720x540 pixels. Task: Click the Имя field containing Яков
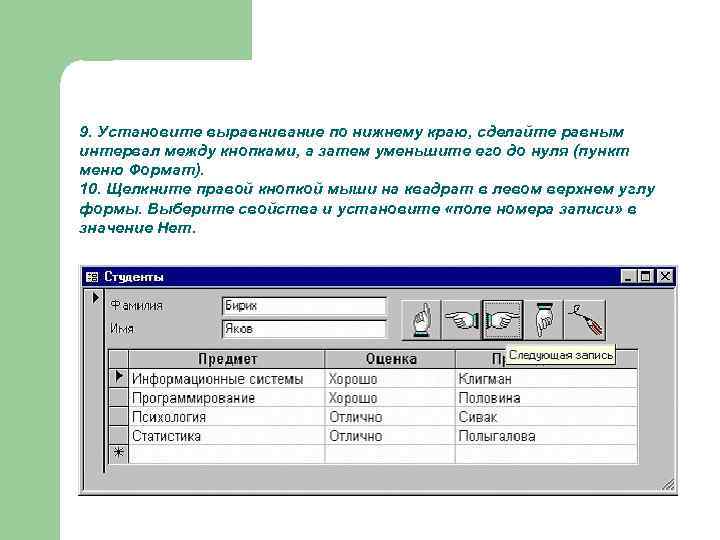pyautogui.click(x=304, y=329)
